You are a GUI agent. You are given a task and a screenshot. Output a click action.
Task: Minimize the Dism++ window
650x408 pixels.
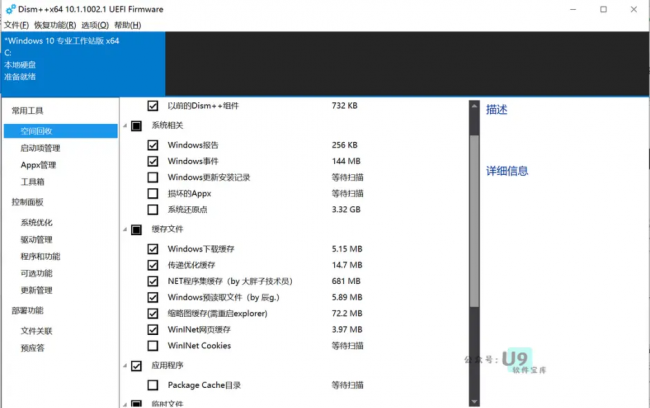(x=573, y=9)
